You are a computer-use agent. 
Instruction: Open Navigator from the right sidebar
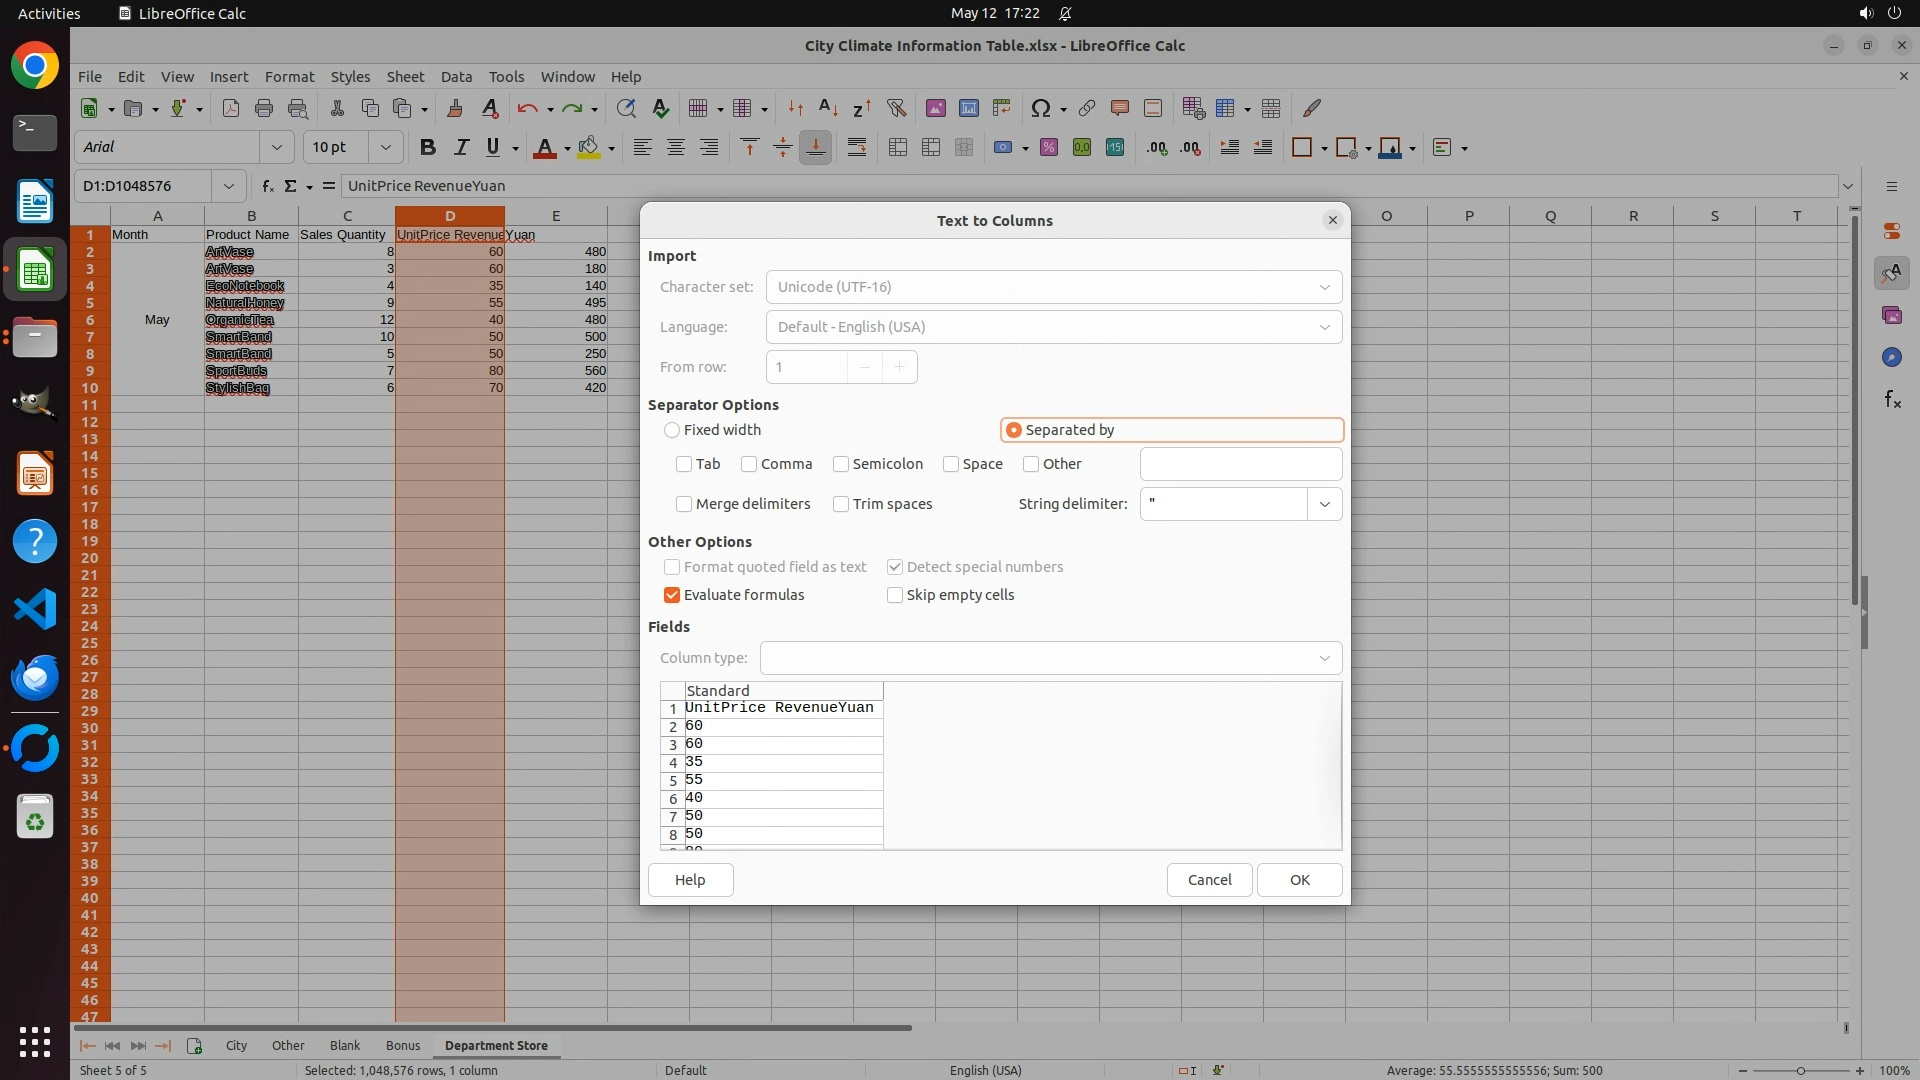click(x=1891, y=358)
